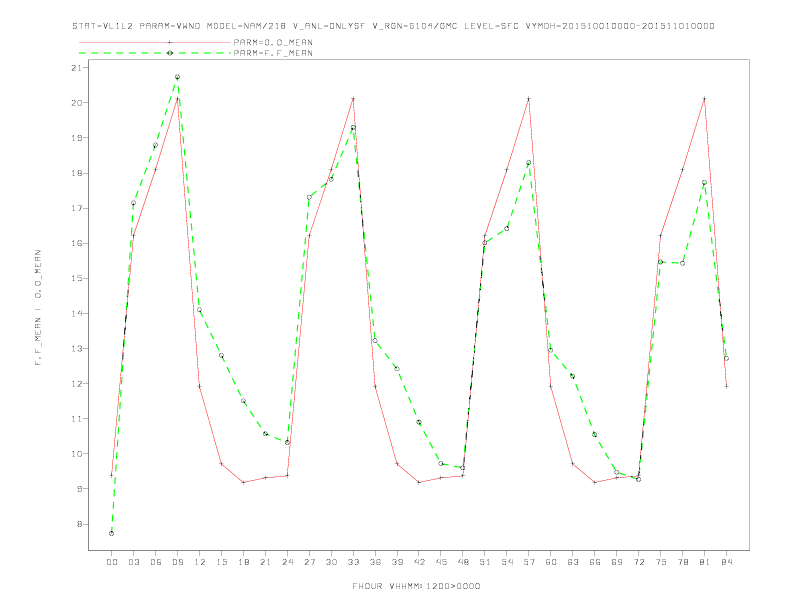Screen dimensions: 792x612
Task: Click the green circle data point at hour 12
Action: click(200, 310)
